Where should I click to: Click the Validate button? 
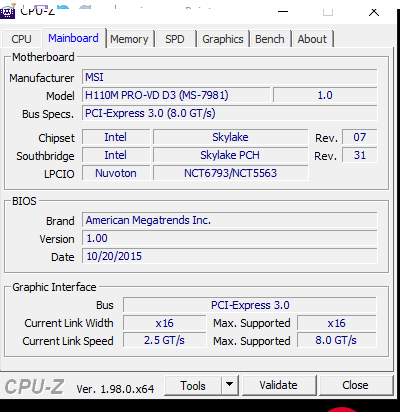[279, 385]
